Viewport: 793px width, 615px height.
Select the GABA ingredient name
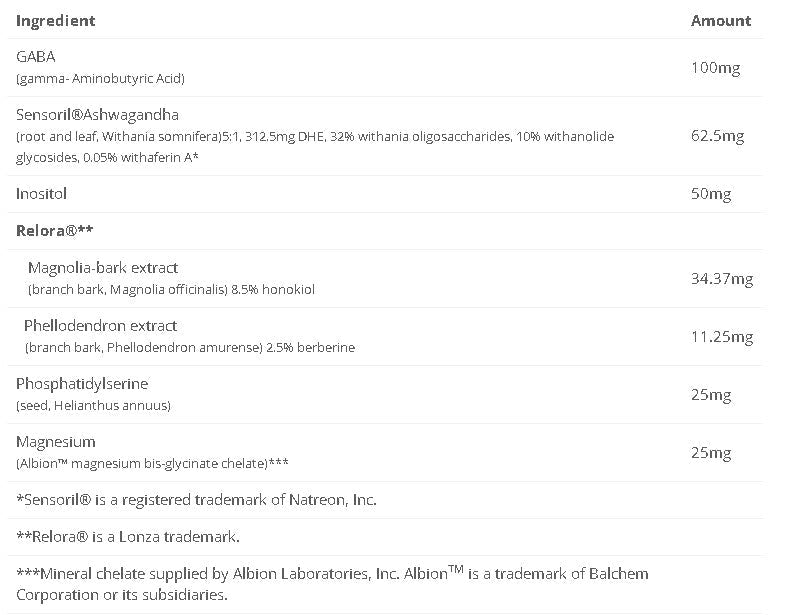pos(36,57)
